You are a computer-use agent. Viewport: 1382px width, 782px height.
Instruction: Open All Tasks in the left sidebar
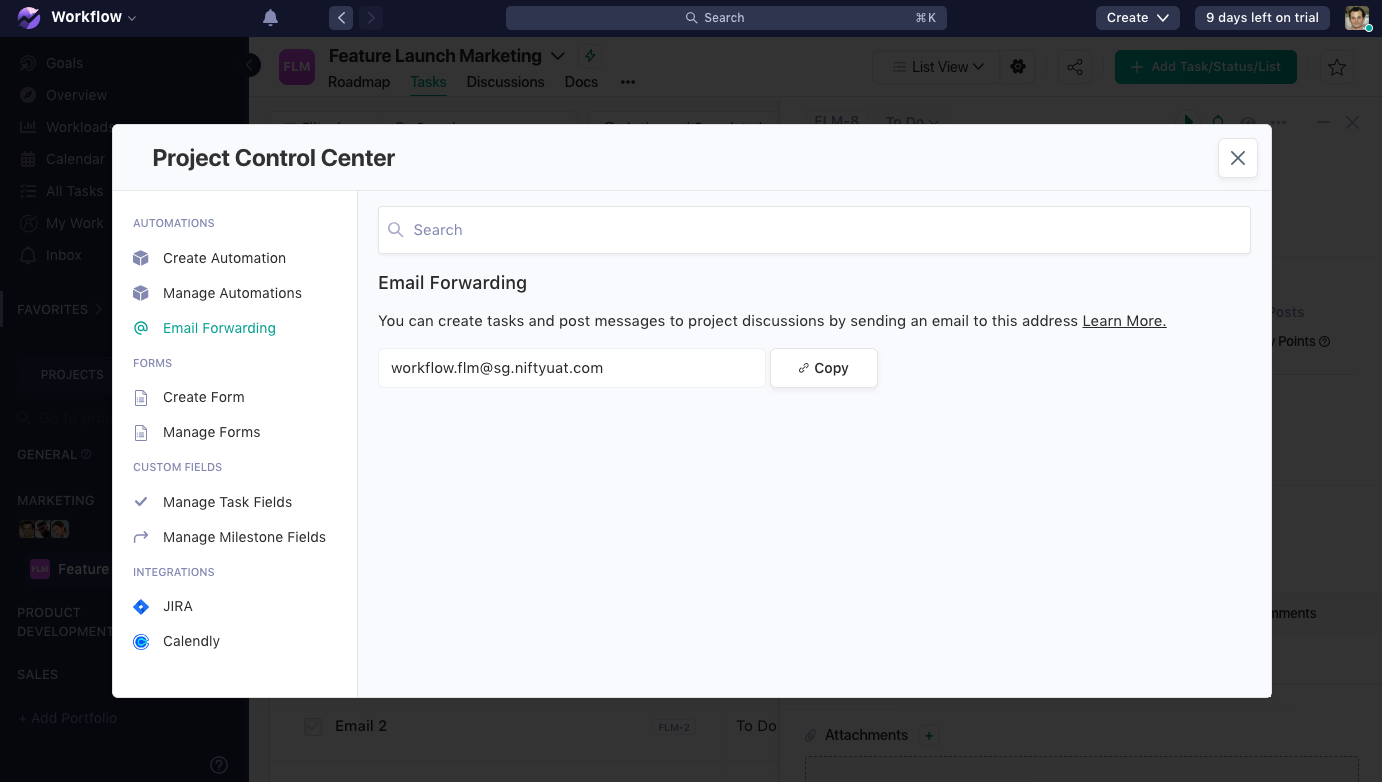74,191
